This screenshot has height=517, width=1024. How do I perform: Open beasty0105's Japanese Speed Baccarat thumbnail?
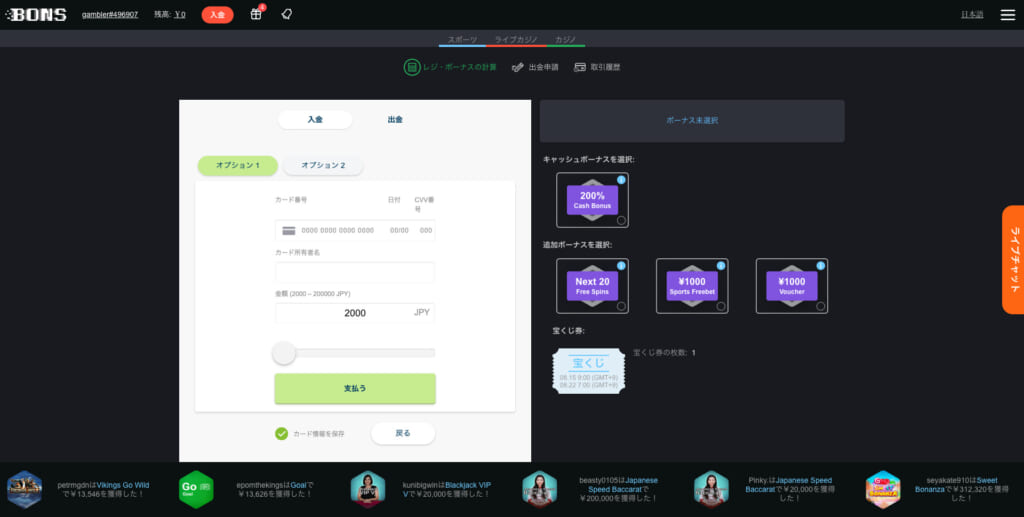(539, 490)
